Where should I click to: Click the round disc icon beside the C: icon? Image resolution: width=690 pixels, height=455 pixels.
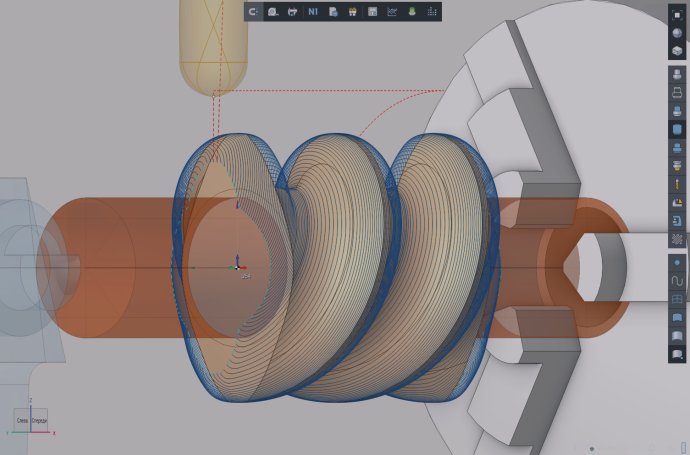[272, 12]
